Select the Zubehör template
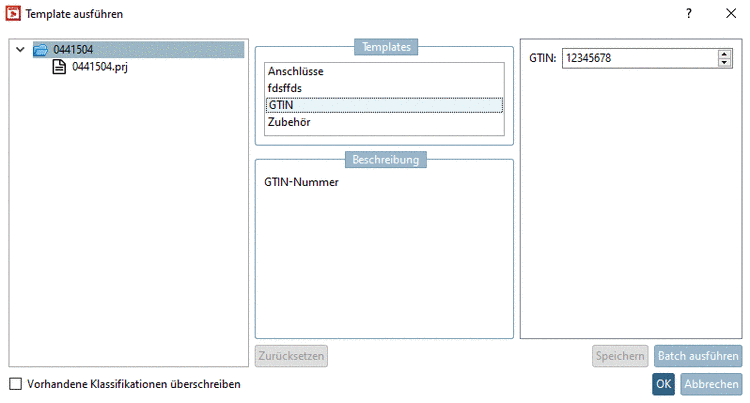This screenshot has height=403, width=750. [288, 122]
